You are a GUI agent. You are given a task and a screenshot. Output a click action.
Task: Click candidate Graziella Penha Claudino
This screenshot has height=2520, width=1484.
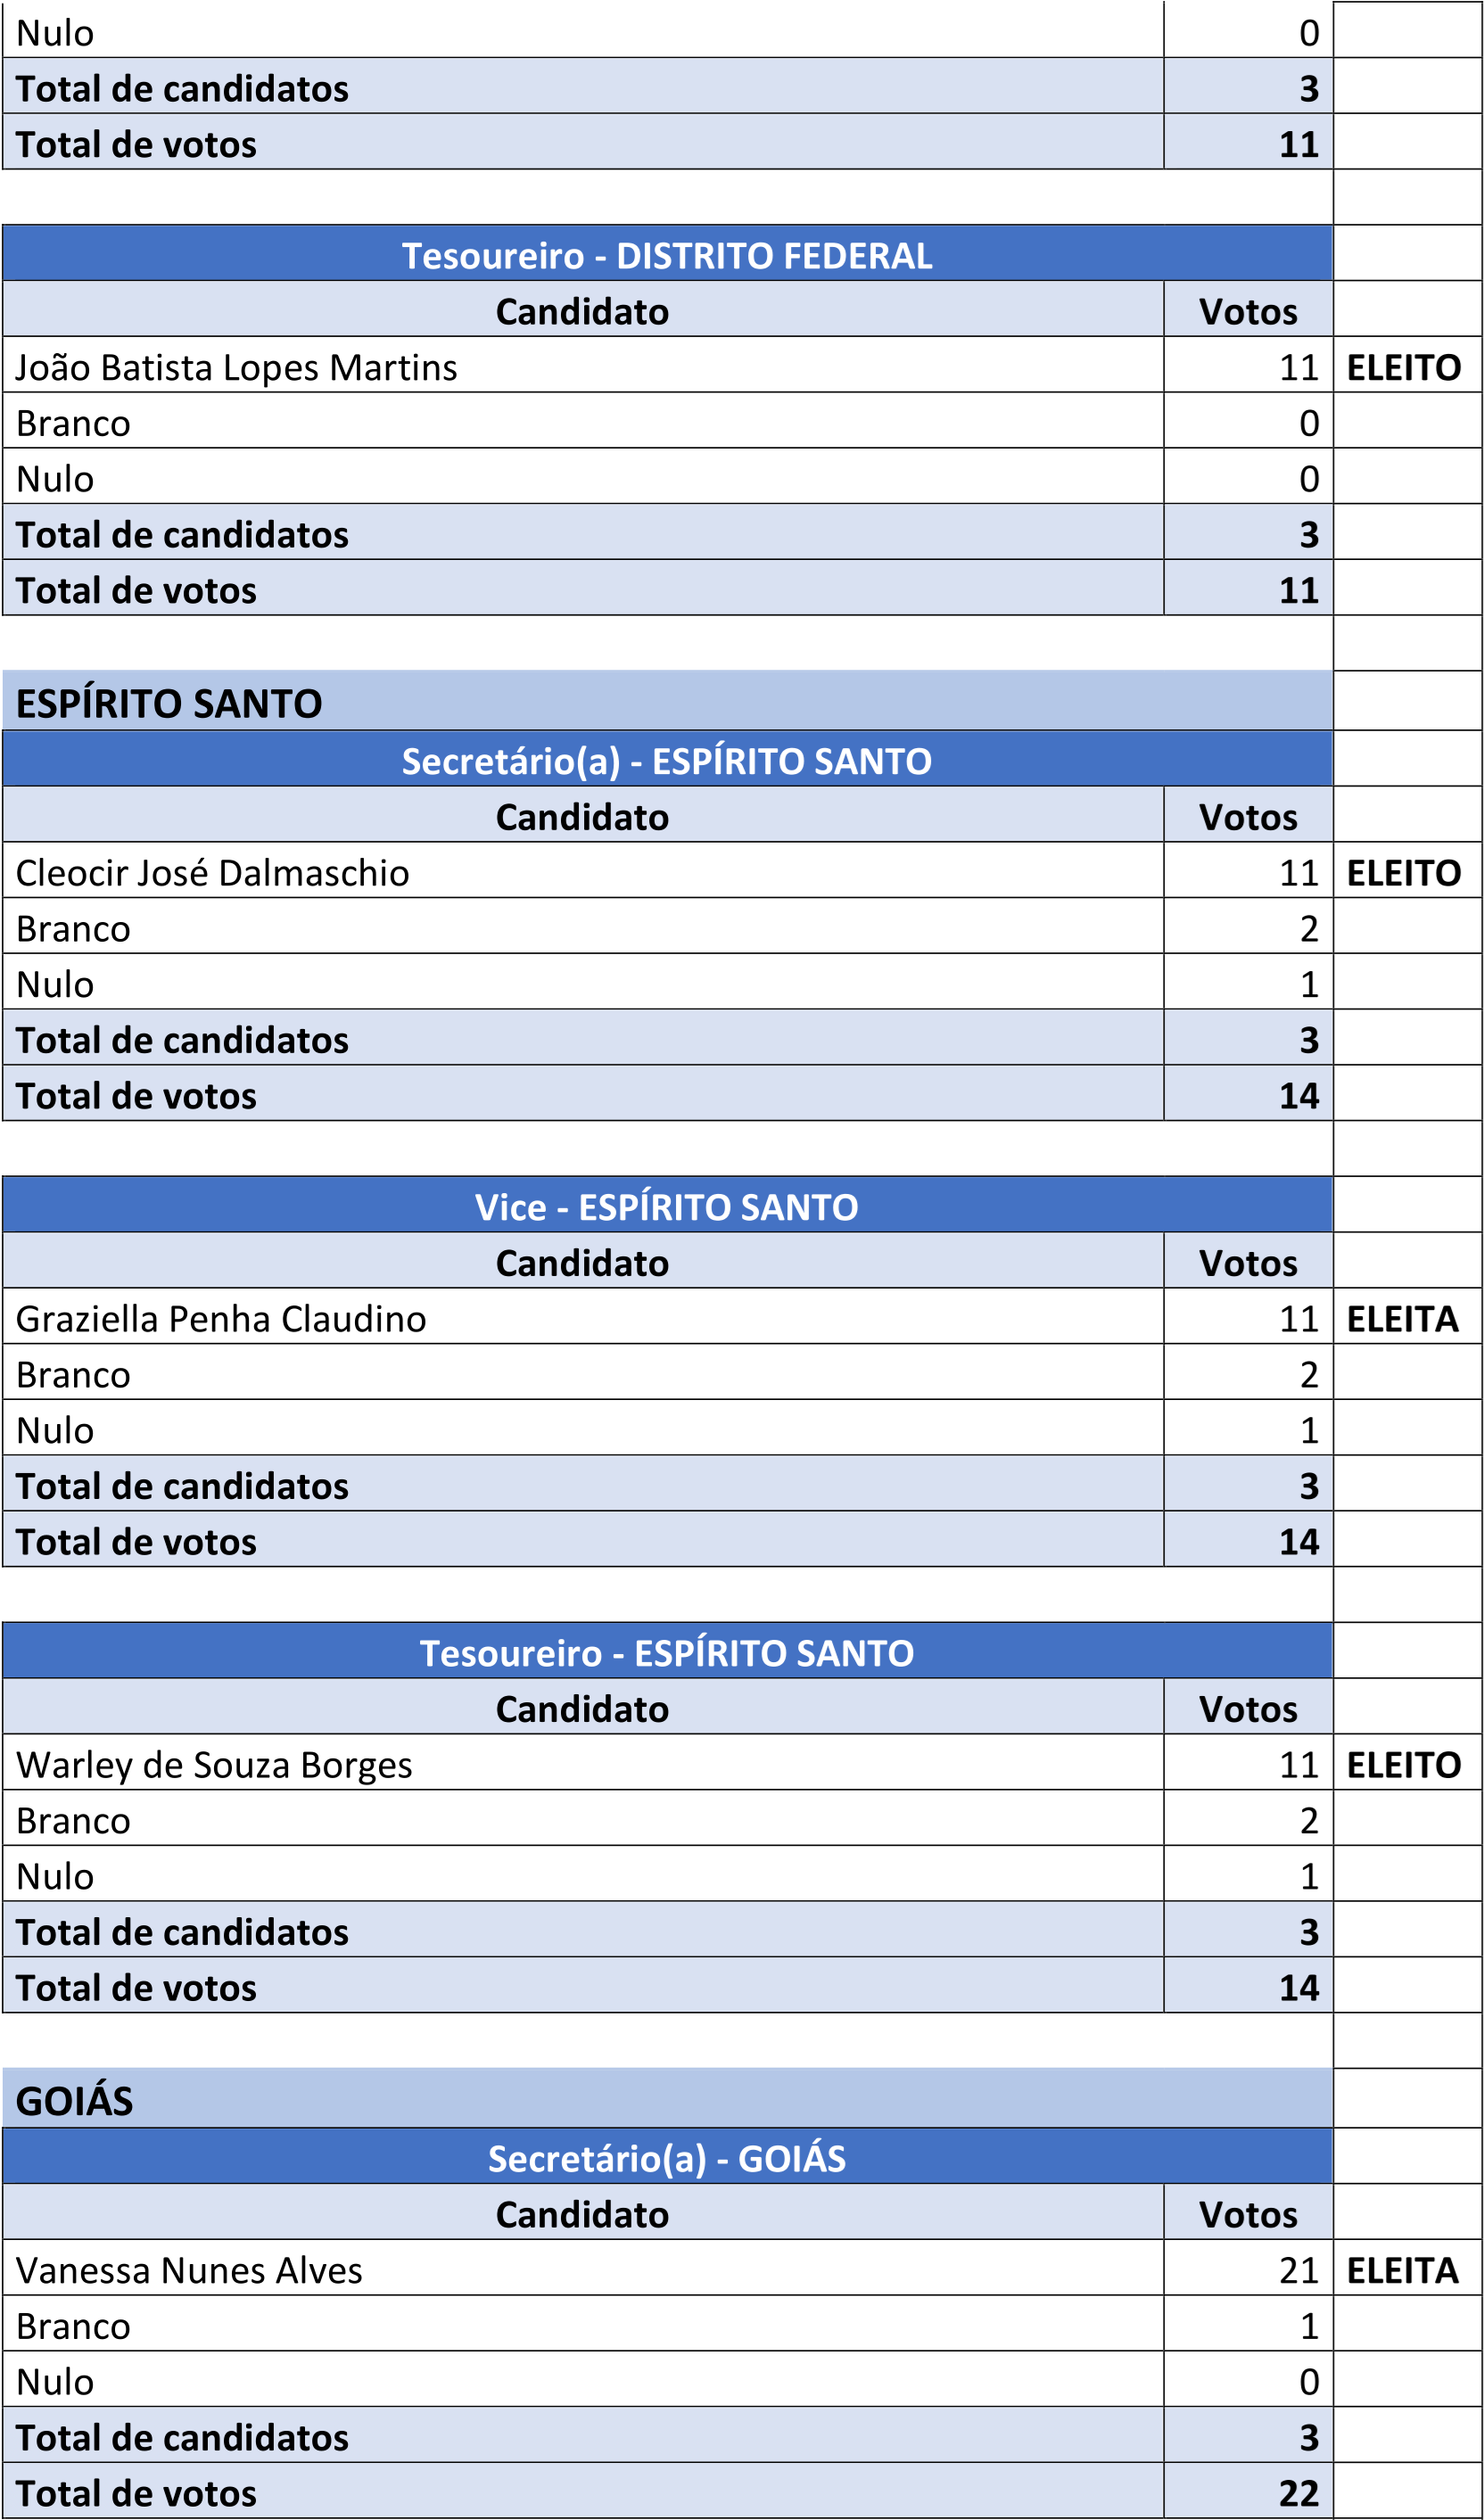(221, 1320)
